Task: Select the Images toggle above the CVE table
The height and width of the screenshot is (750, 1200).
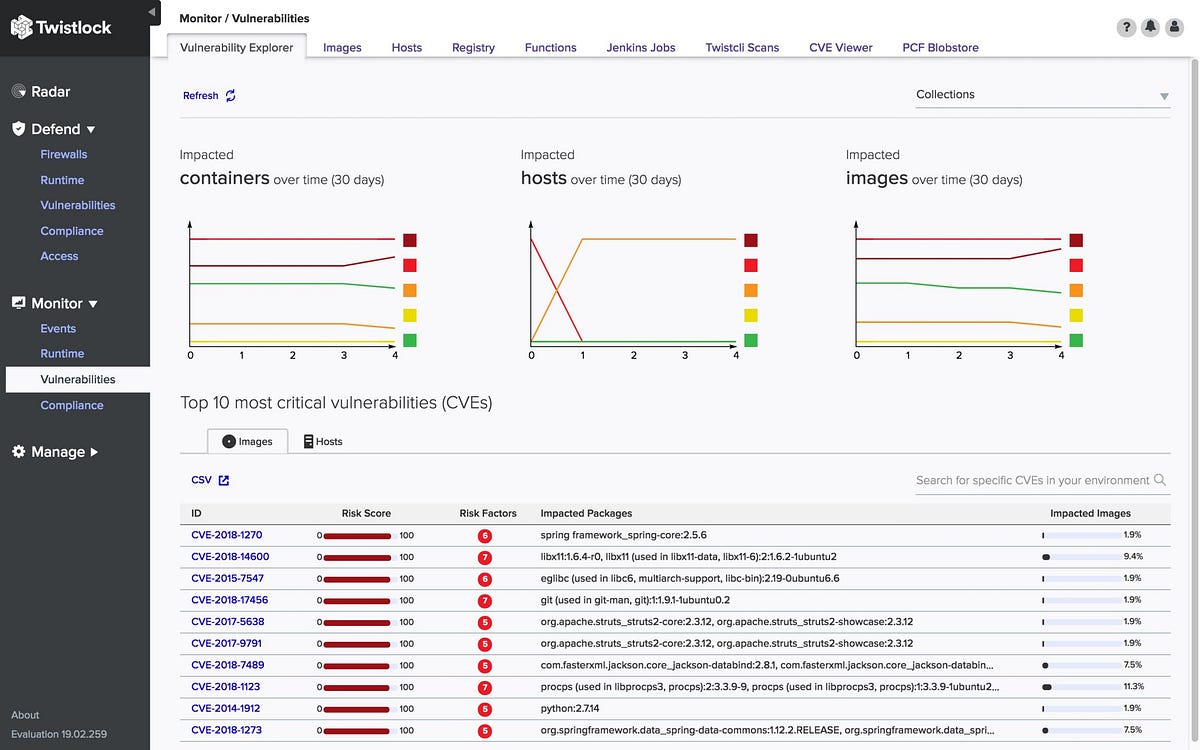Action: (x=246, y=441)
